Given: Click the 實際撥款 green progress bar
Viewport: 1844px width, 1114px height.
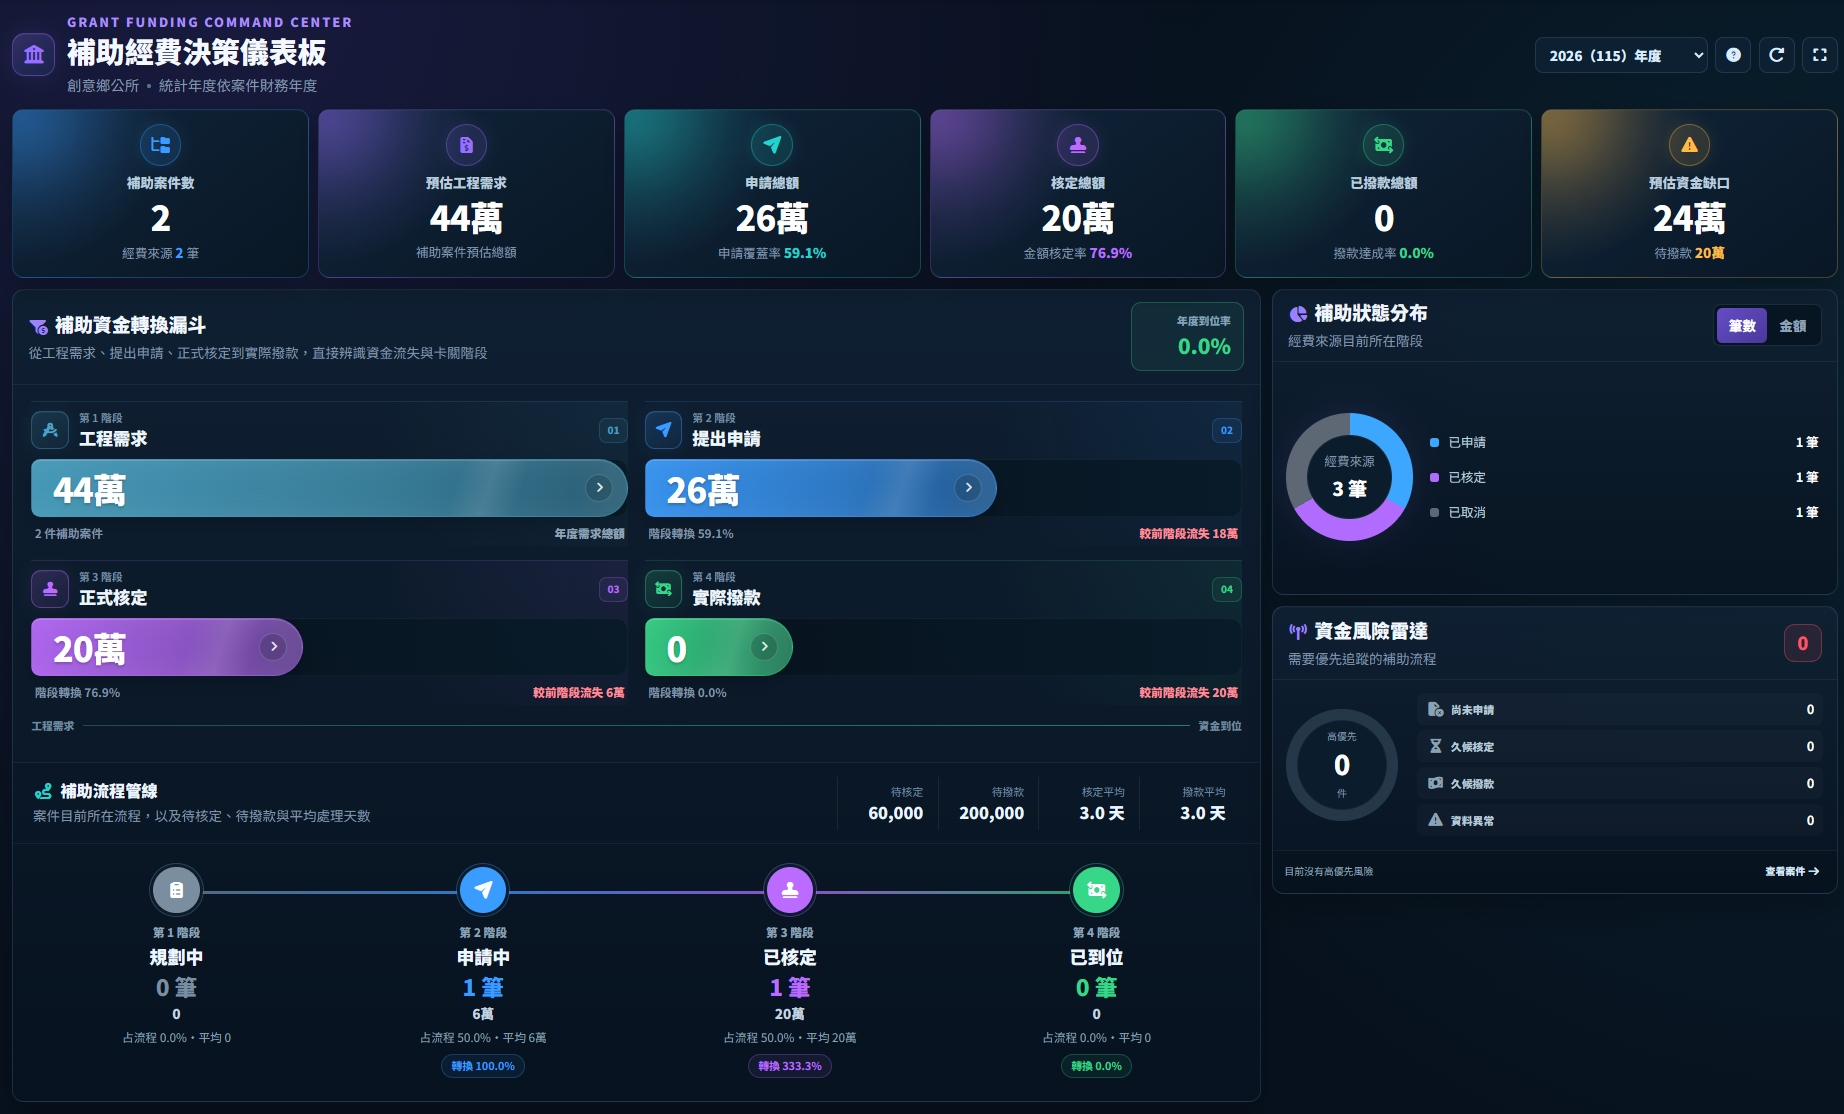Looking at the screenshot, I should (719, 647).
